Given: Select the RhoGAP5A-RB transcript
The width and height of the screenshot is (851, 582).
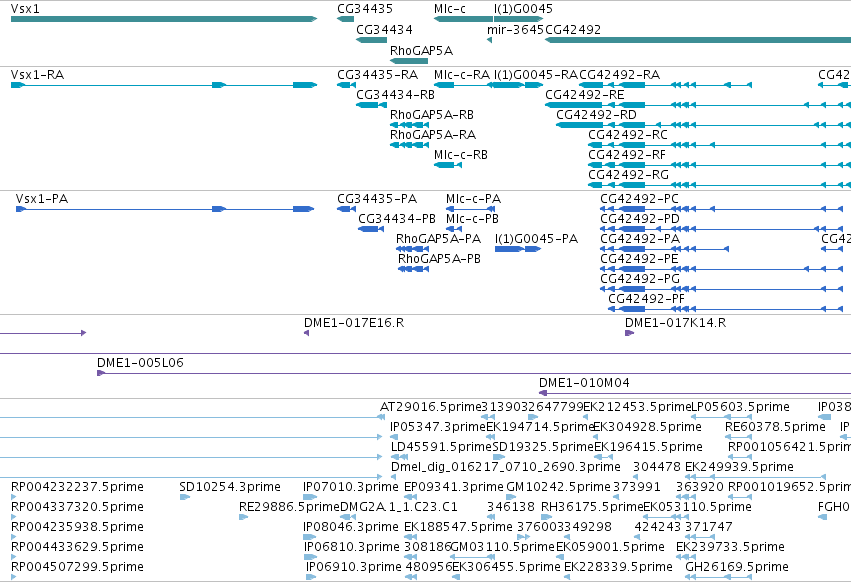Looking at the screenshot, I should click(409, 125).
